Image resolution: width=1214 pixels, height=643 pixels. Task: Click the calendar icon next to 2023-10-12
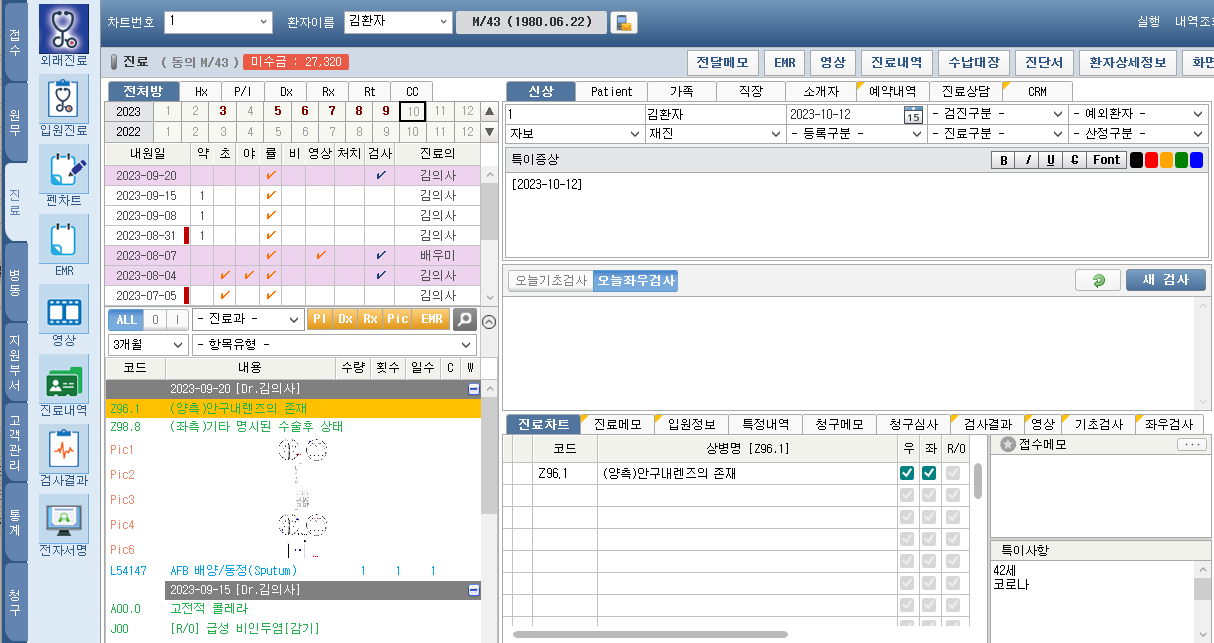(912, 114)
